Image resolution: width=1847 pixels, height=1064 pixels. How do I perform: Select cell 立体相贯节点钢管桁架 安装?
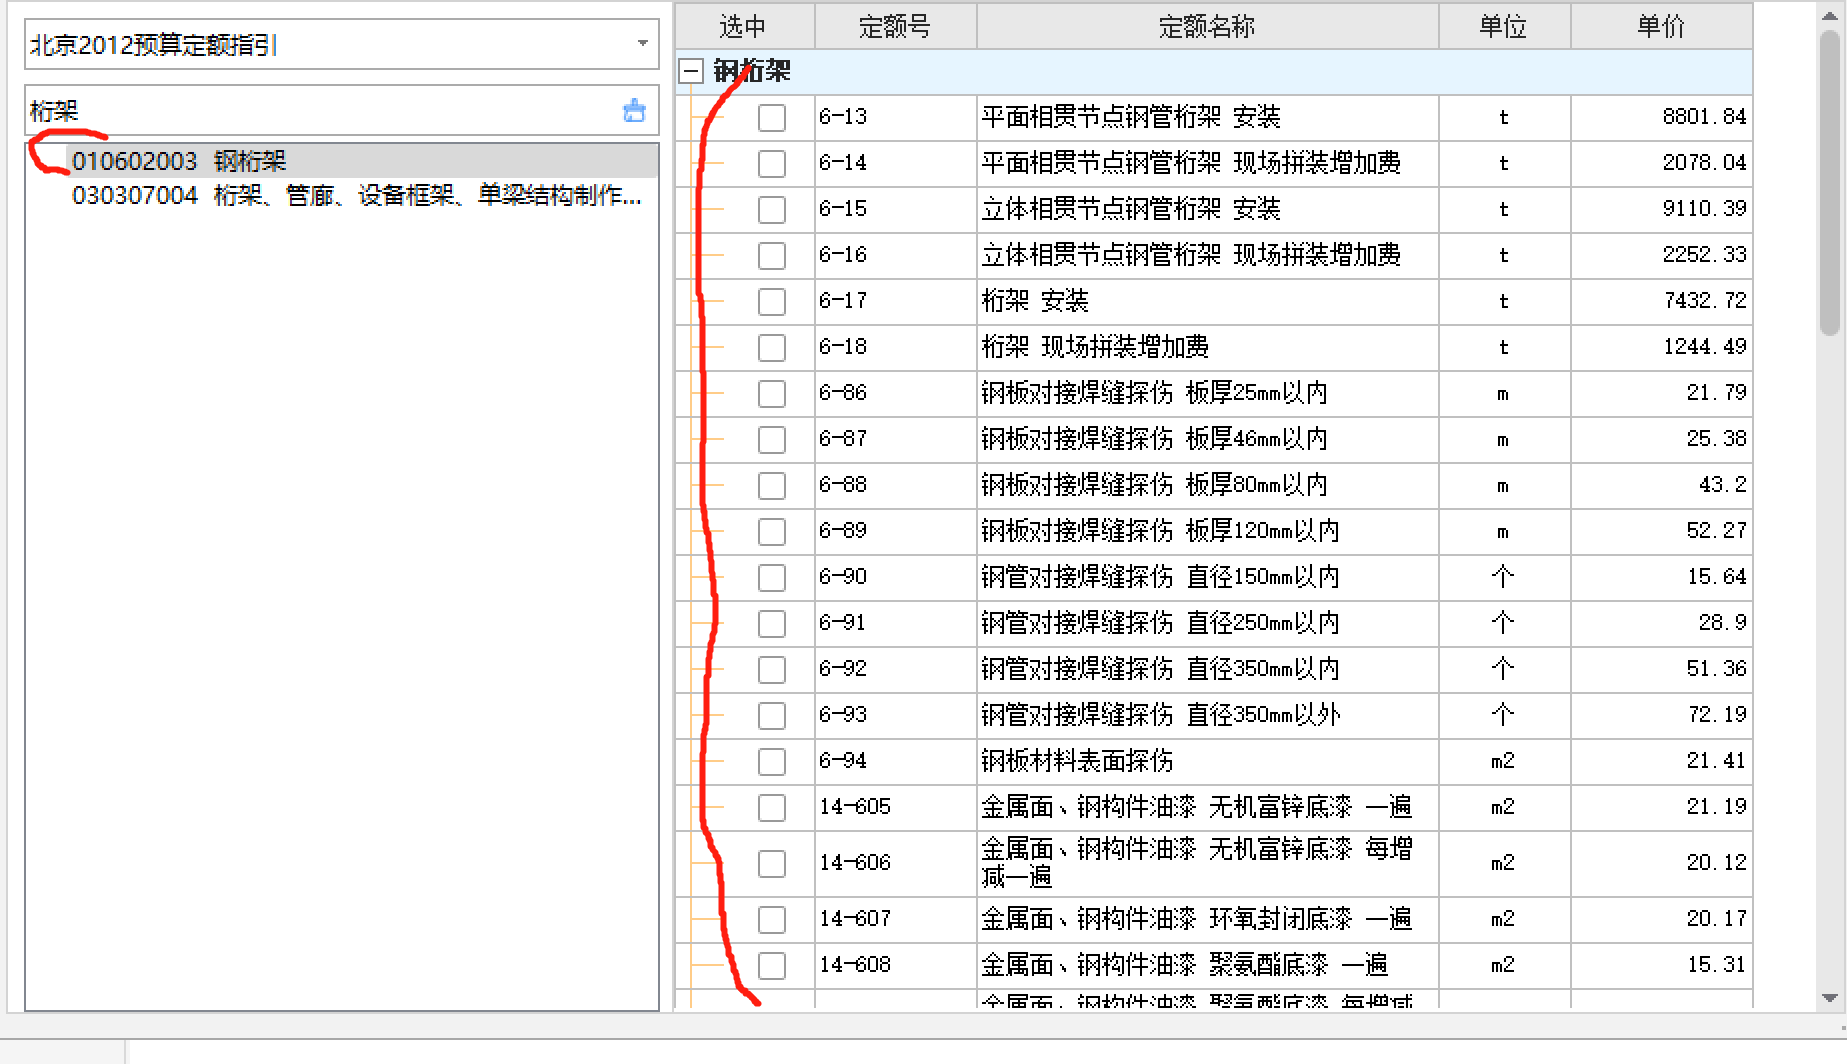point(1207,209)
